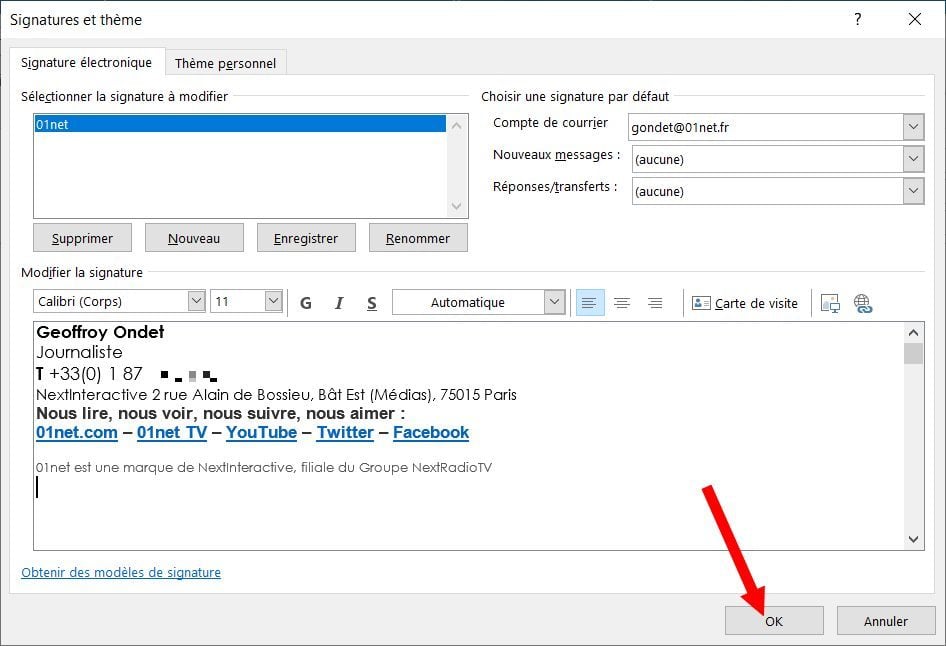Open the Calibri (Corps) font dropdown
The height and width of the screenshot is (646, 946).
pos(197,301)
